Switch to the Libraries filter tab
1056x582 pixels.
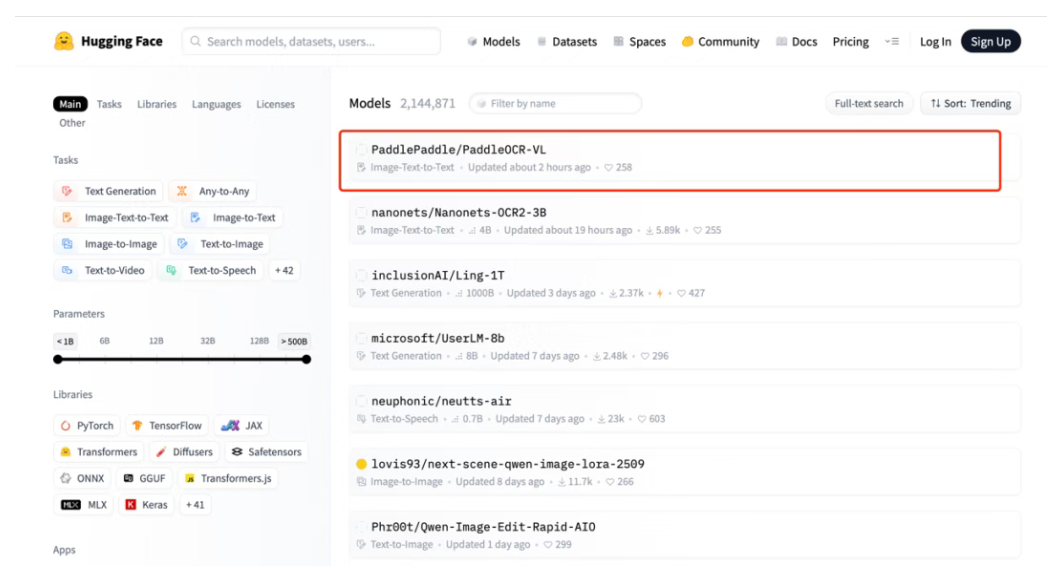156,104
